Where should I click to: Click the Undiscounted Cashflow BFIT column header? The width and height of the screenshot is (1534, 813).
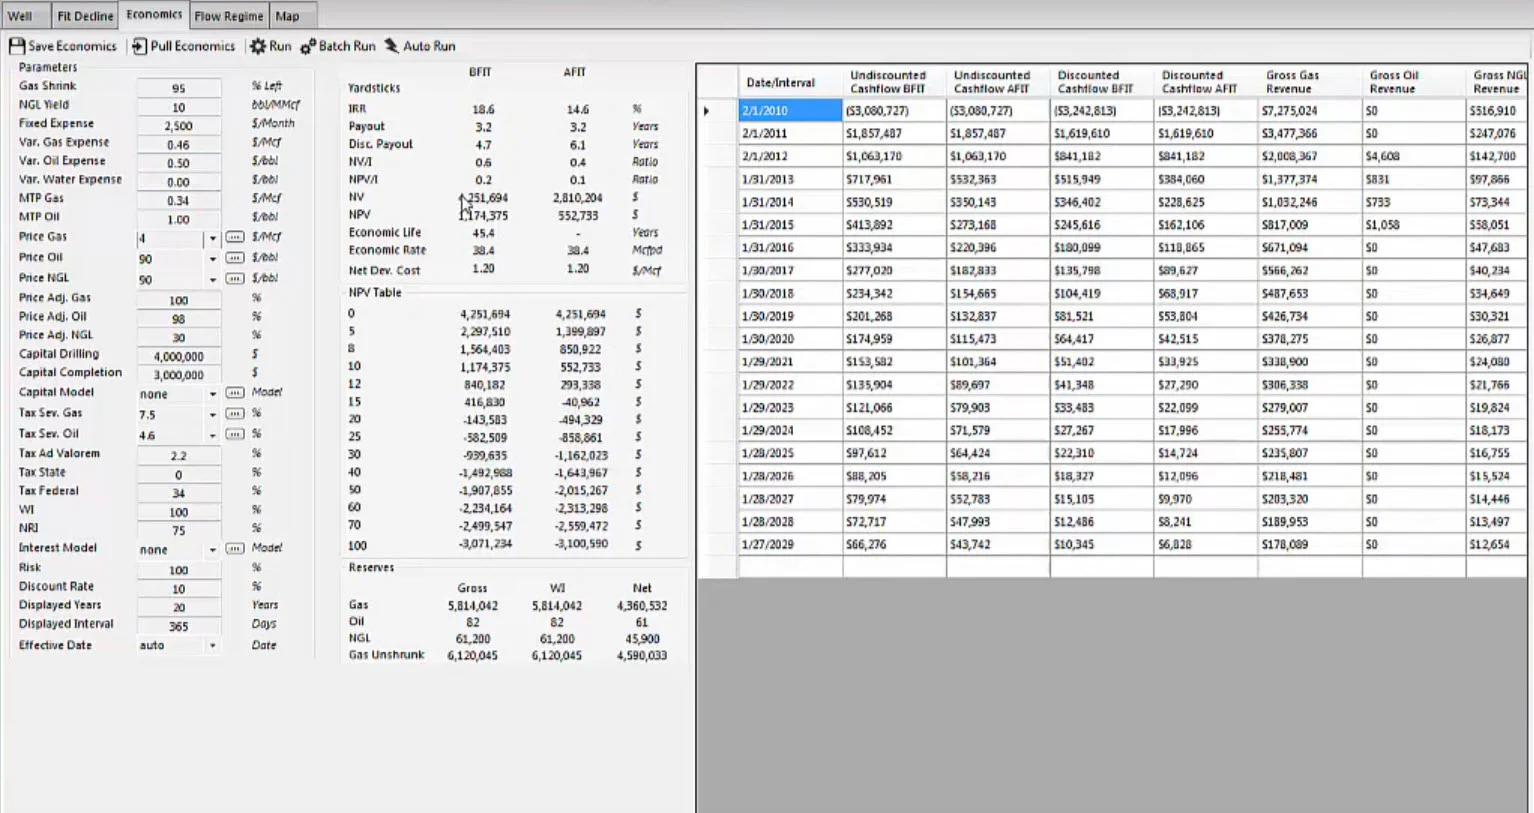pos(894,82)
